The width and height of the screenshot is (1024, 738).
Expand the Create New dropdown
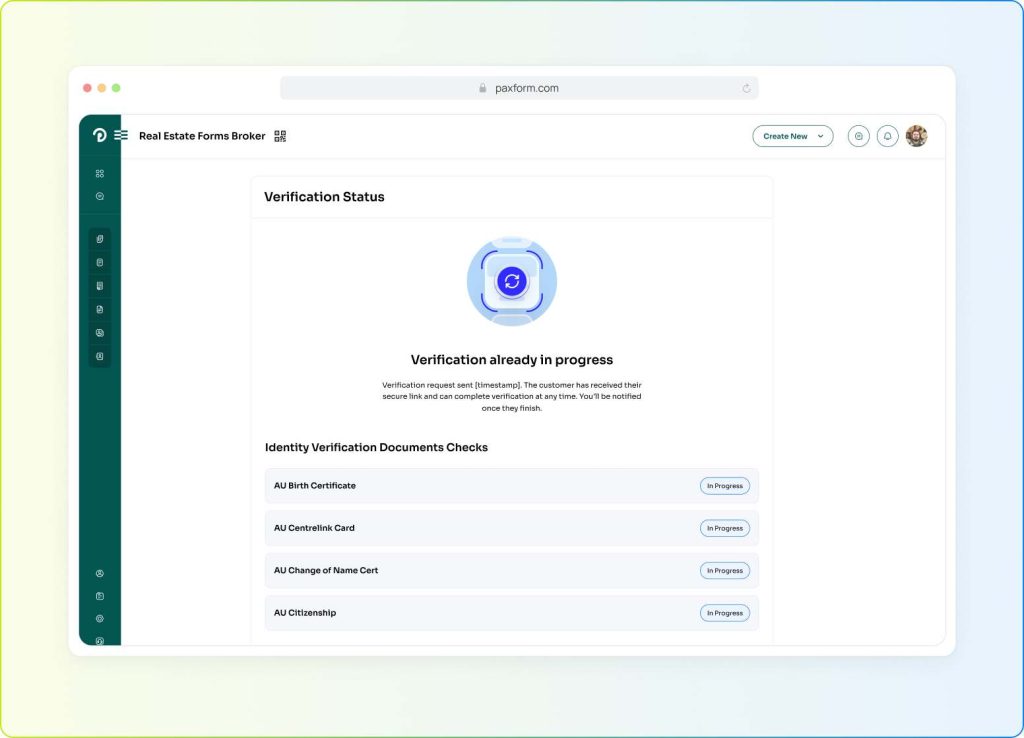pyautogui.click(x=792, y=136)
